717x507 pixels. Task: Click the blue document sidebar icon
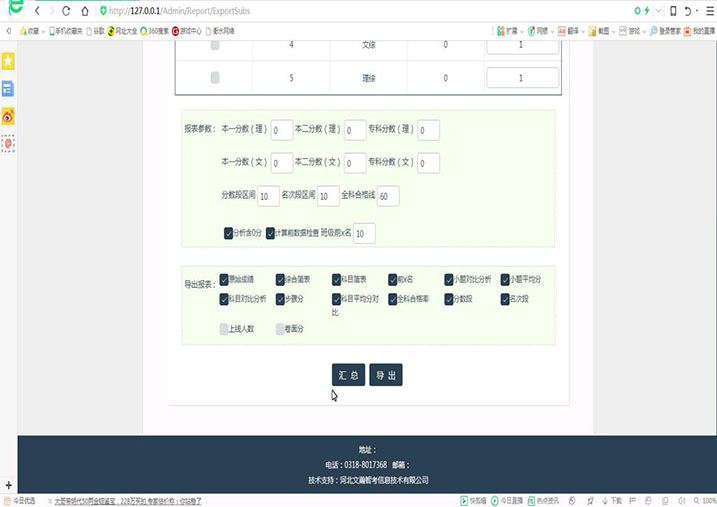[8, 89]
